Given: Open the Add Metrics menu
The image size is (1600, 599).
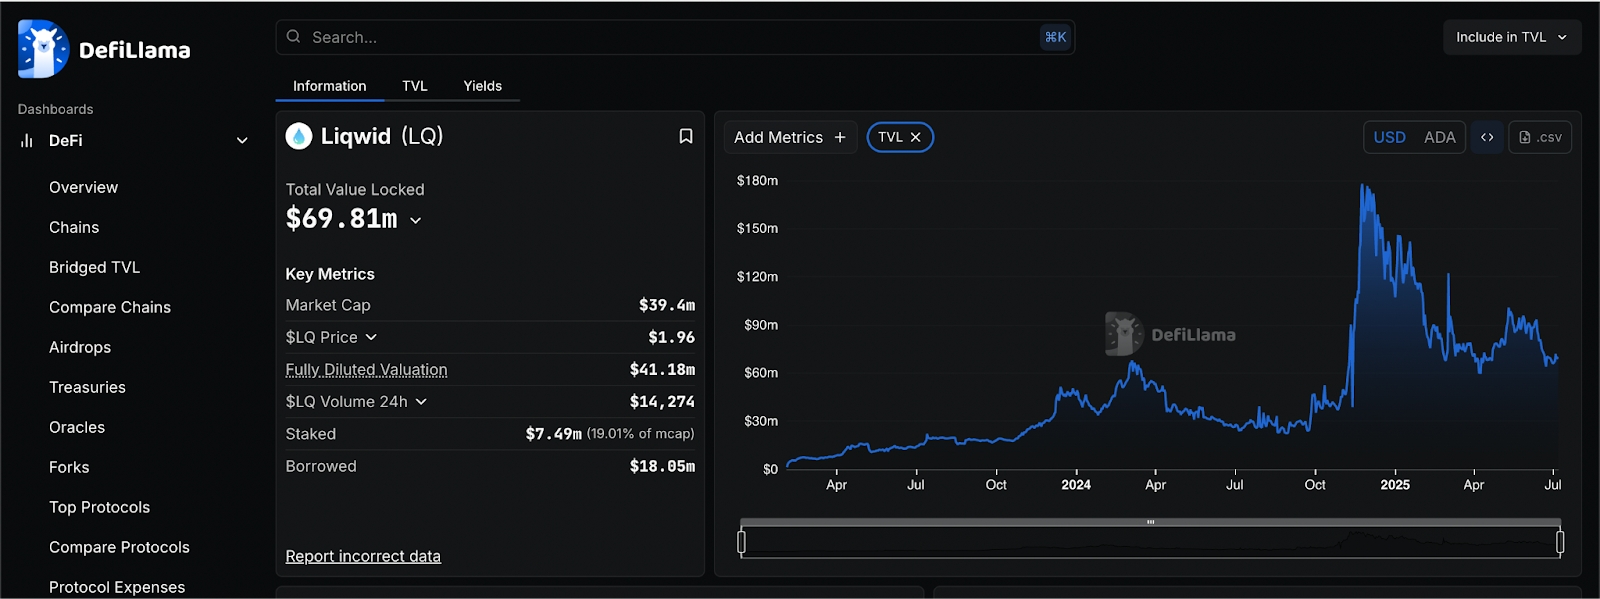Looking at the screenshot, I should pos(790,137).
